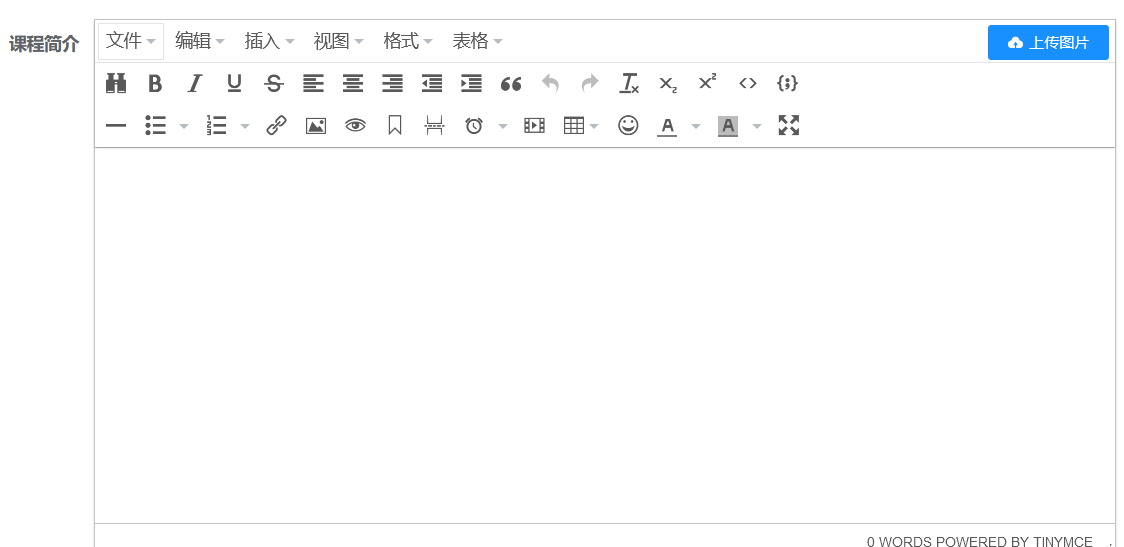The height and width of the screenshot is (547, 1124).
Task: Apply a numbered list
Action: coord(216,126)
